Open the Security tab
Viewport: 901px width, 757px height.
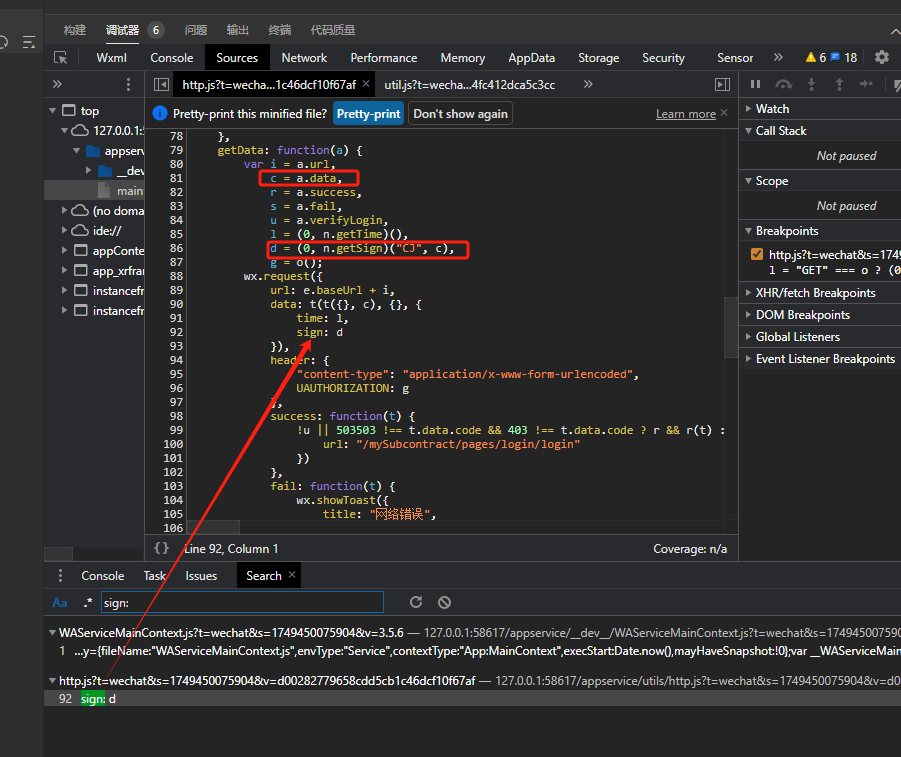[x=663, y=57]
